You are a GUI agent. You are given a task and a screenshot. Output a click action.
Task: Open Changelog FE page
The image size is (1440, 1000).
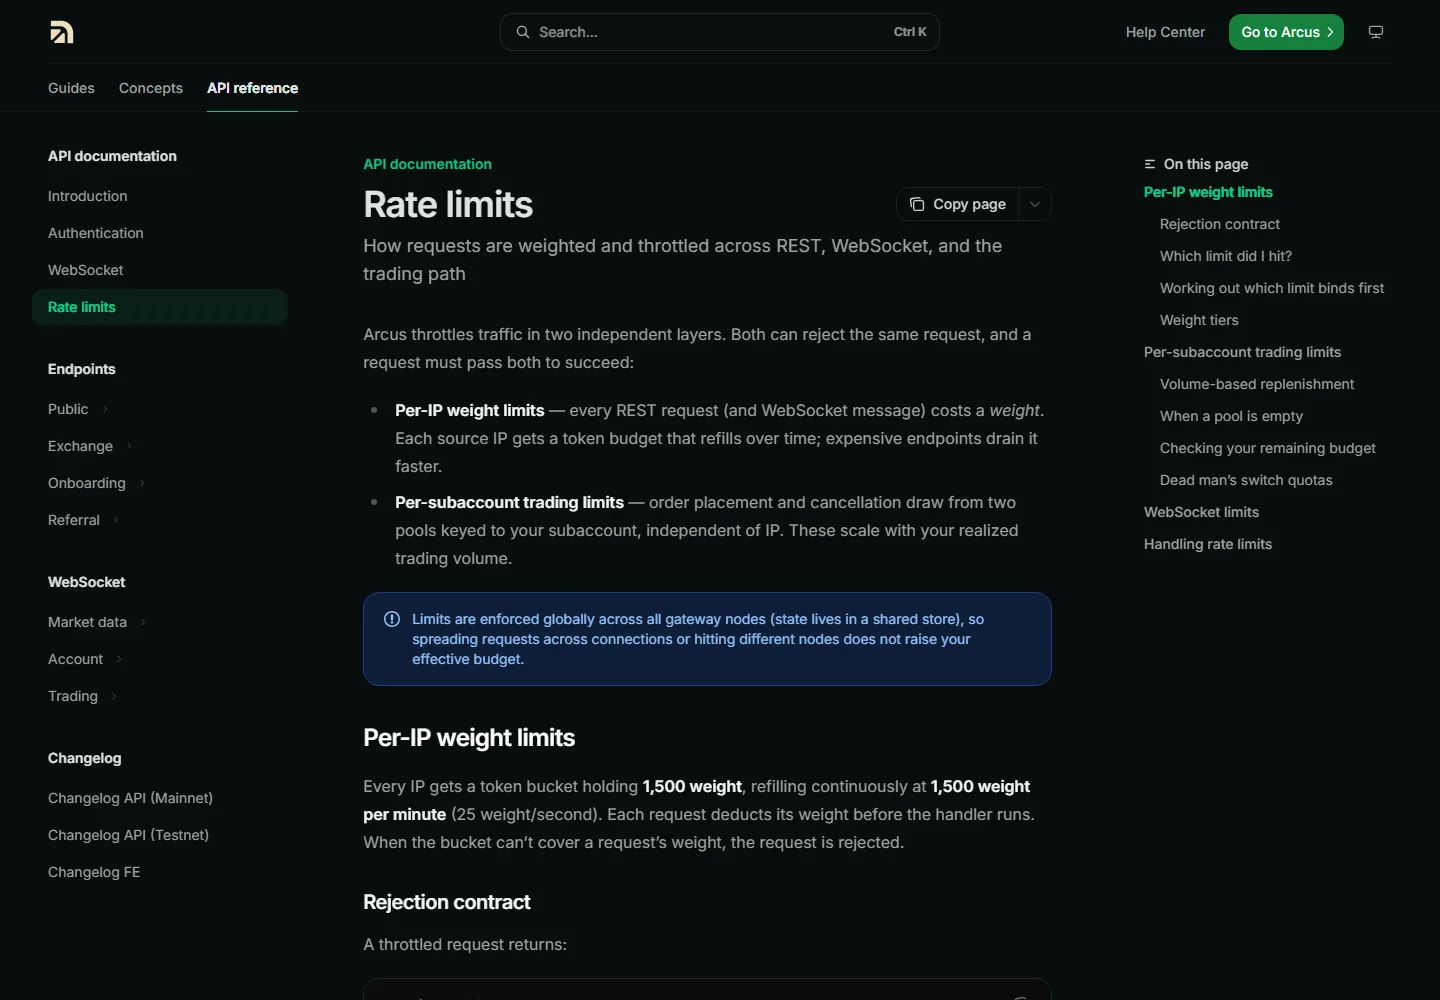[94, 872]
